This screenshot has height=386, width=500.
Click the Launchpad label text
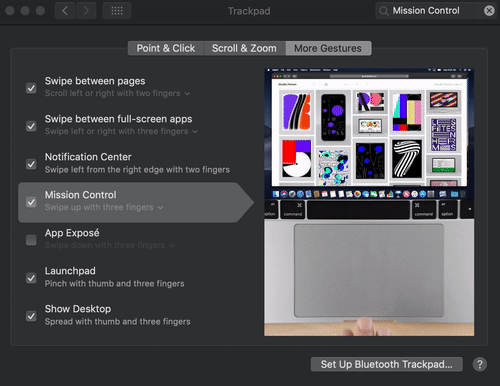70,271
